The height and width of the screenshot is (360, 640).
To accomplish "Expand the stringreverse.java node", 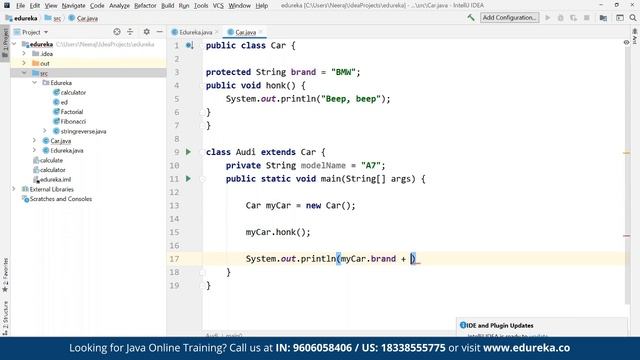I will (45, 131).
